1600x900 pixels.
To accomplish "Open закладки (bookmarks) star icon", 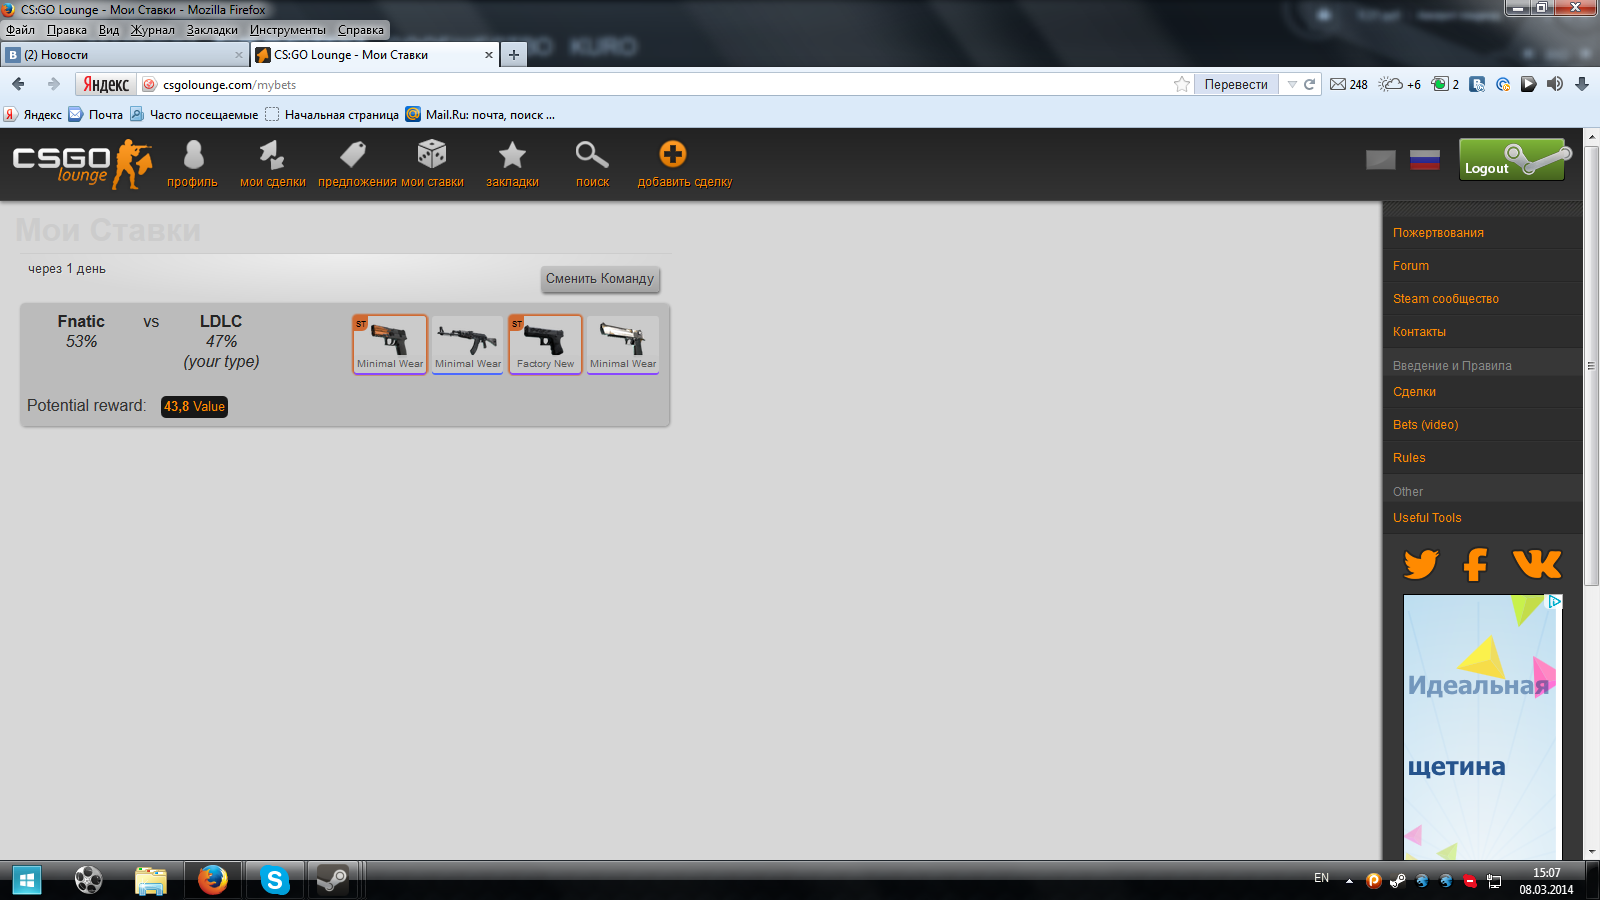I will pyautogui.click(x=512, y=155).
